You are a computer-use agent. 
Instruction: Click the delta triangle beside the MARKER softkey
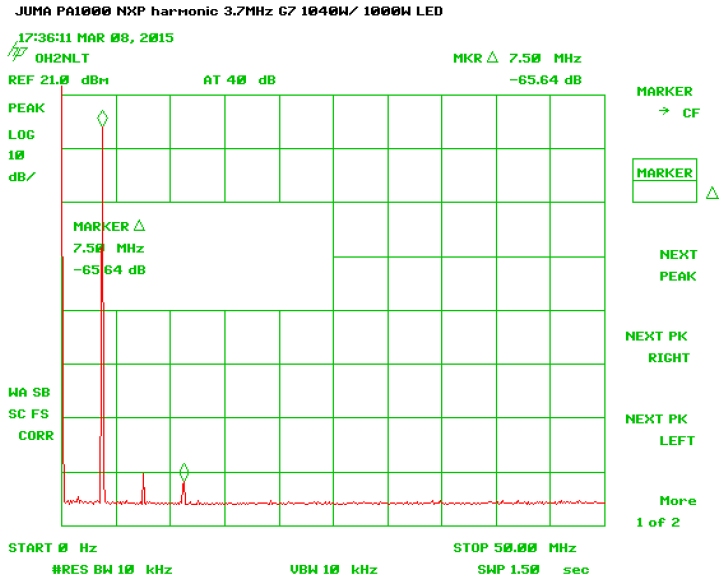point(712,193)
